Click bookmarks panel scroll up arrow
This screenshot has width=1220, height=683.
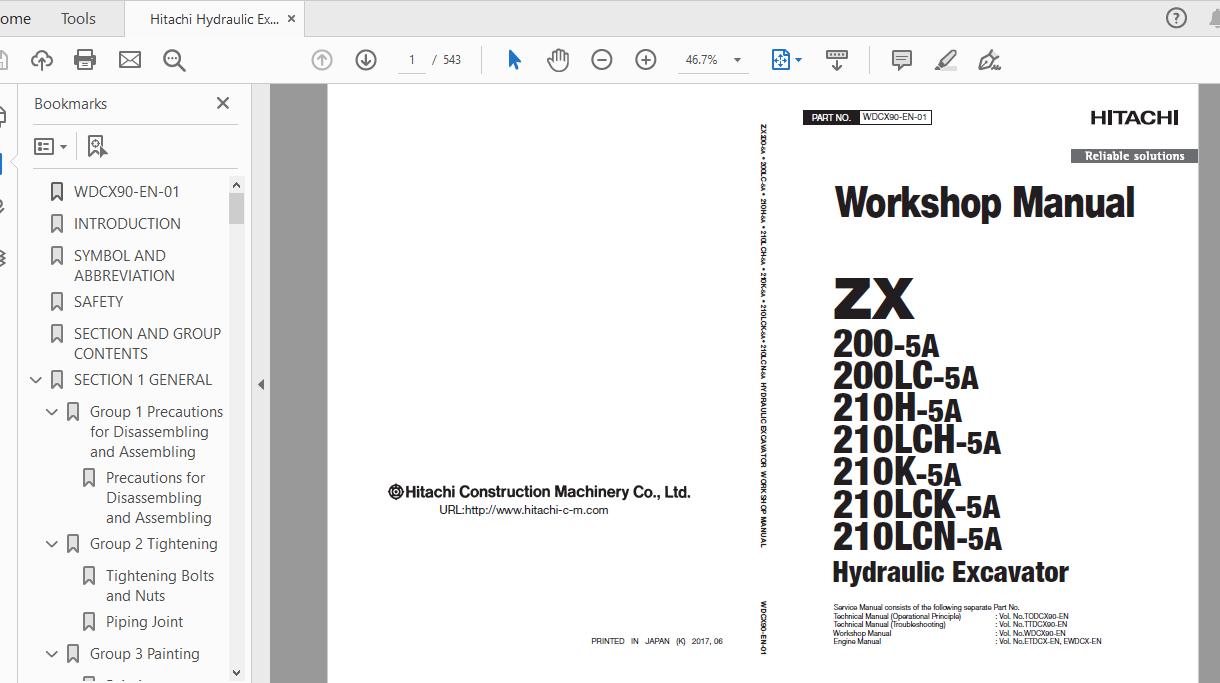[236, 185]
